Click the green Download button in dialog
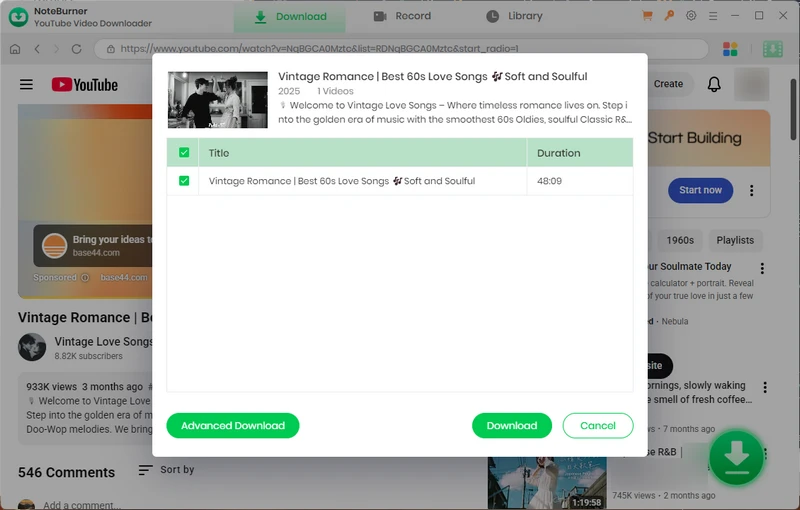The width and height of the screenshot is (800, 510). click(512, 425)
